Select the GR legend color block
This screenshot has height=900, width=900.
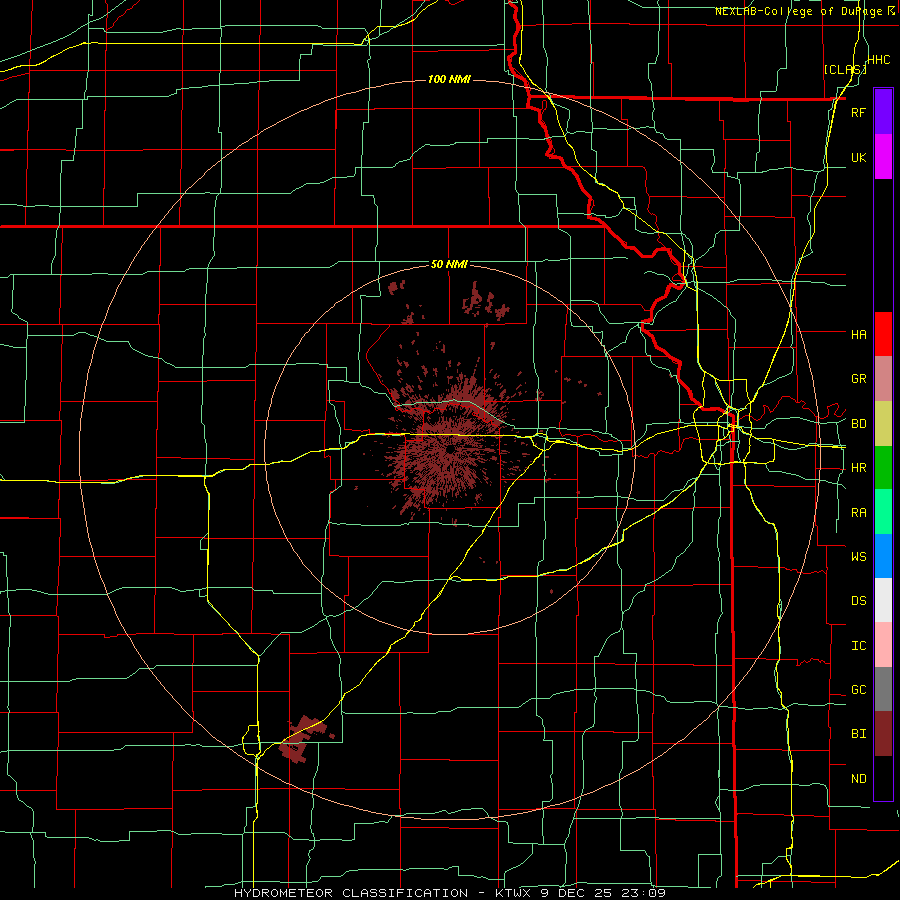(883, 379)
